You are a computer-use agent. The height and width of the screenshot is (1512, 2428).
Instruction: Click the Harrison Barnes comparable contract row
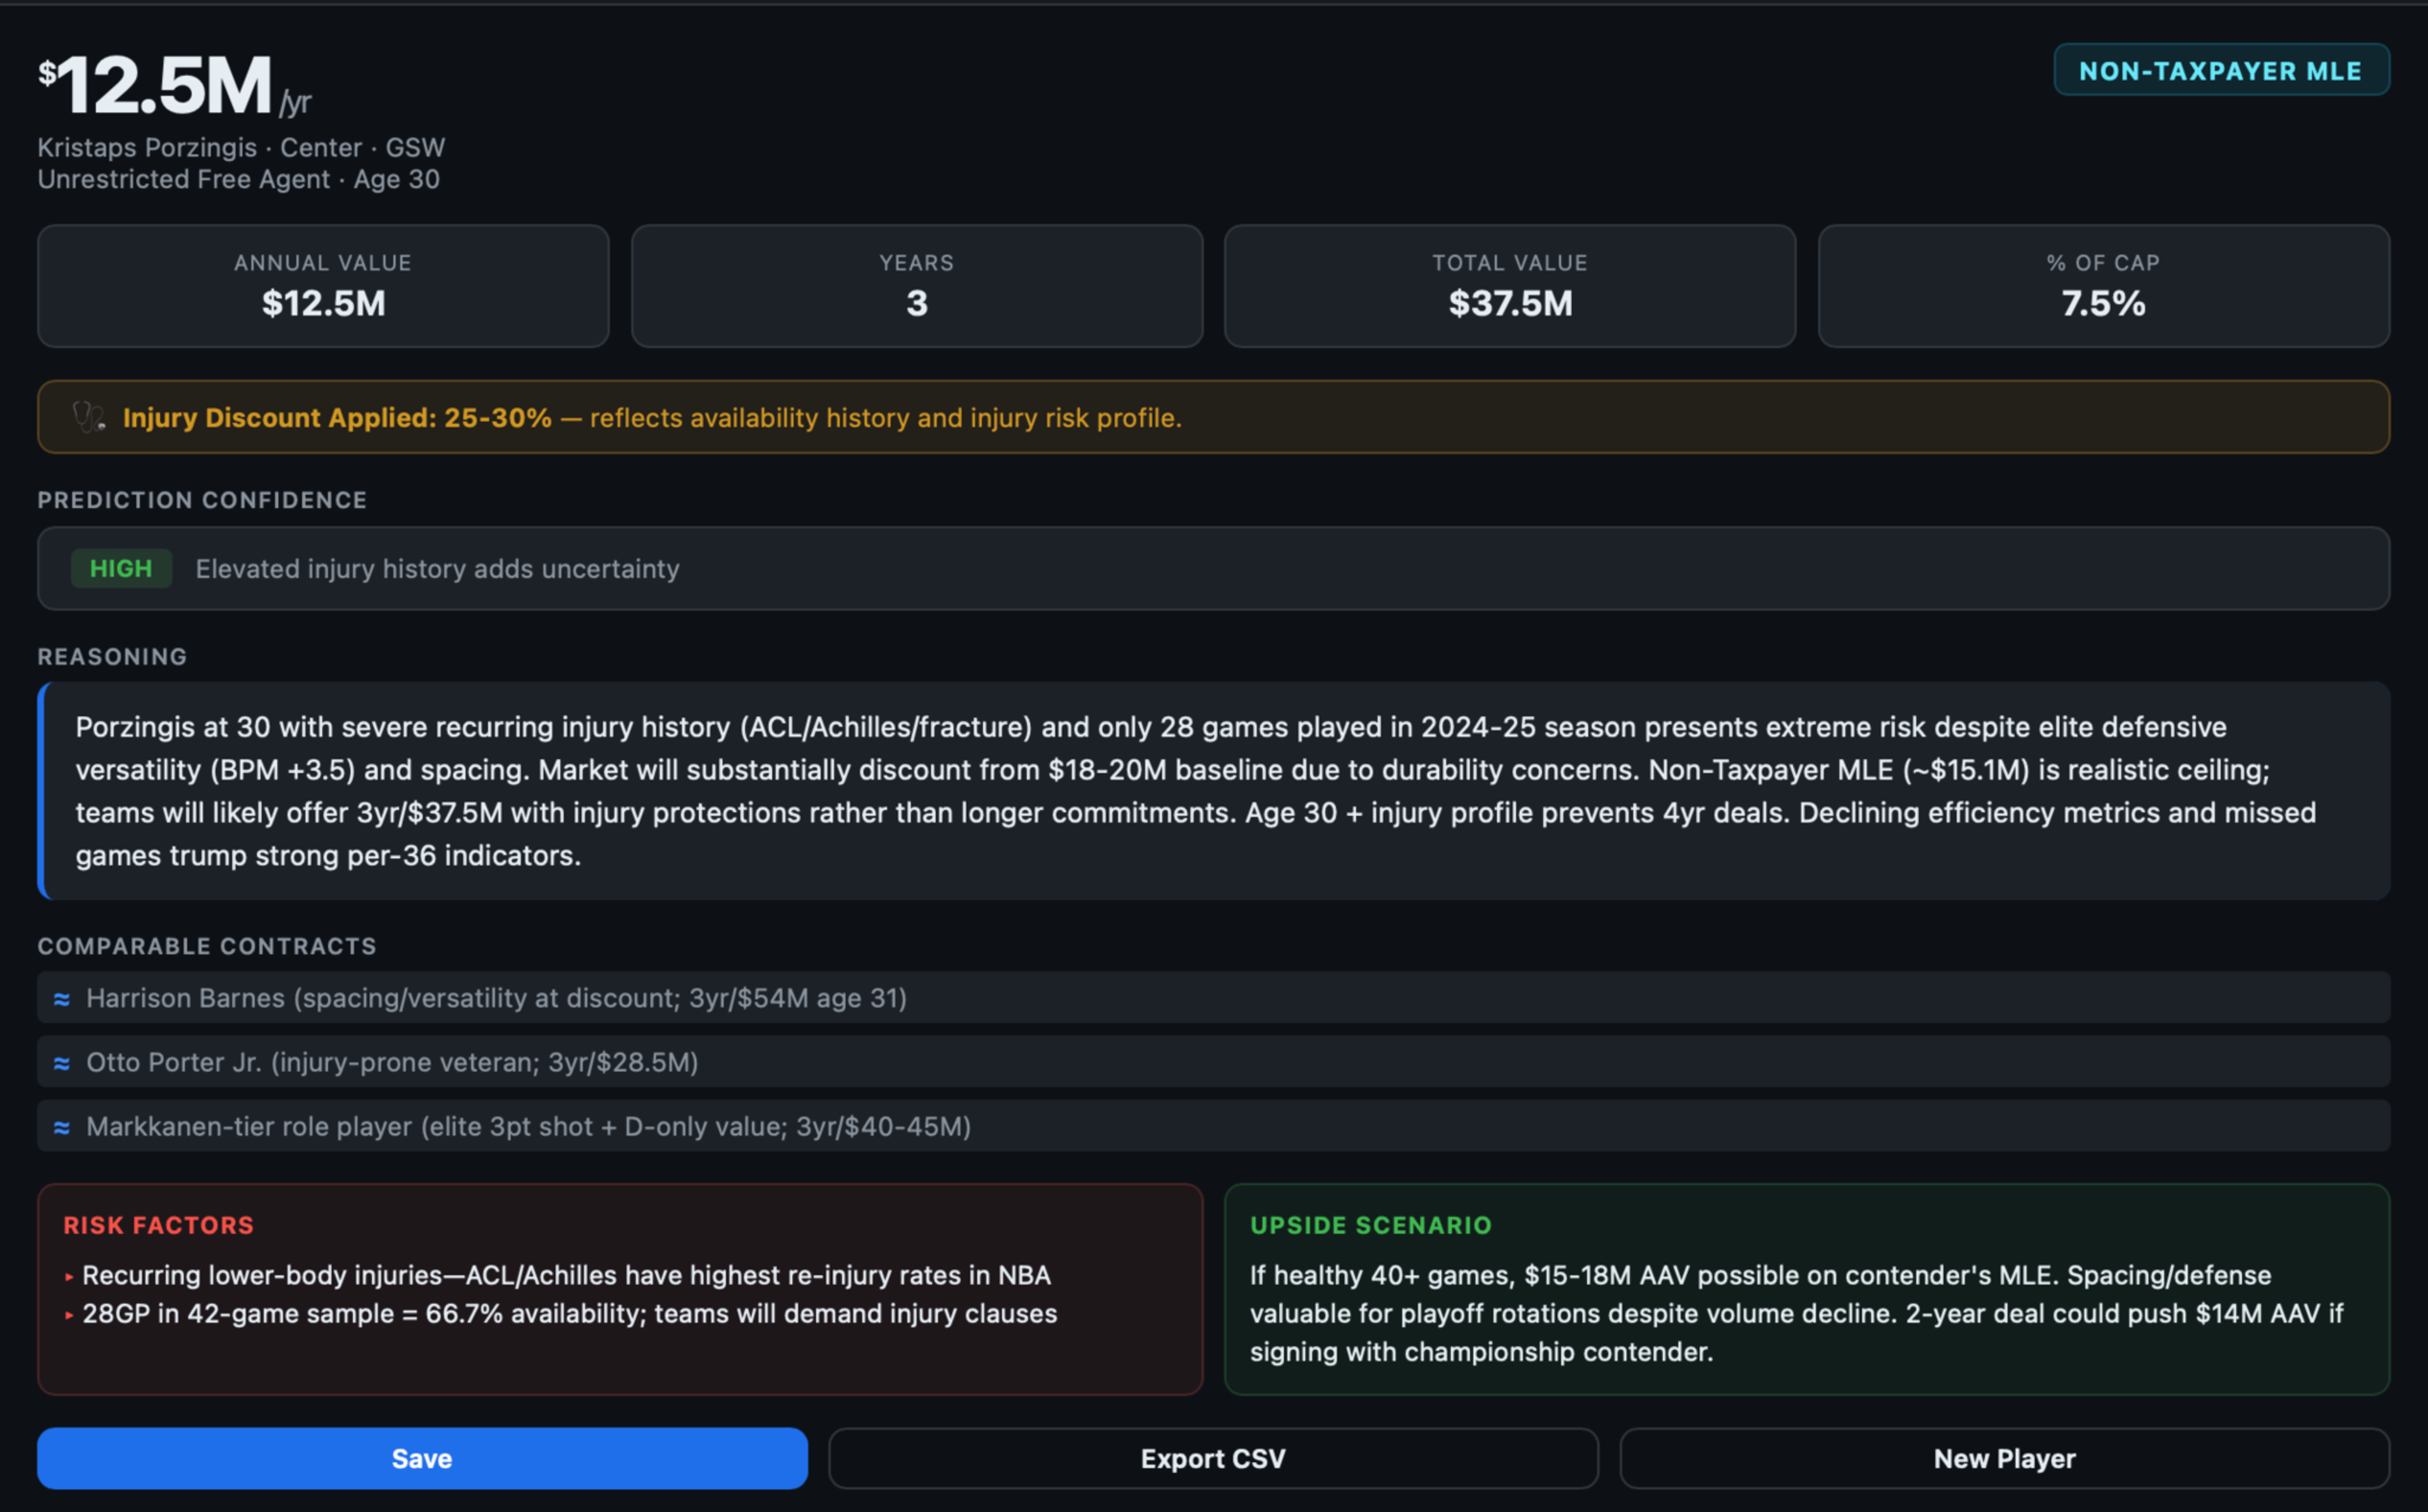point(1212,998)
